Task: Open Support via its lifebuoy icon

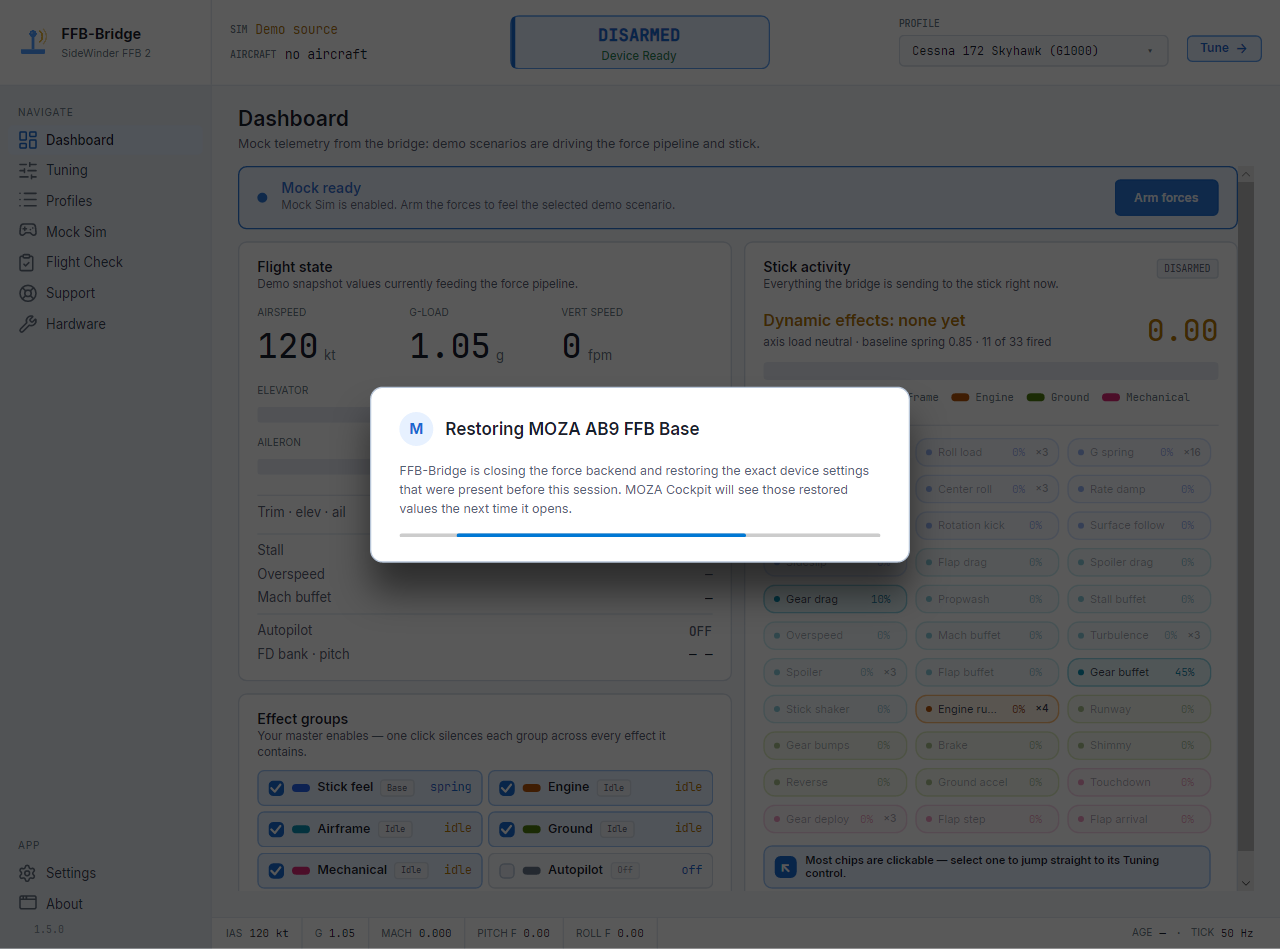Action: tap(28, 293)
